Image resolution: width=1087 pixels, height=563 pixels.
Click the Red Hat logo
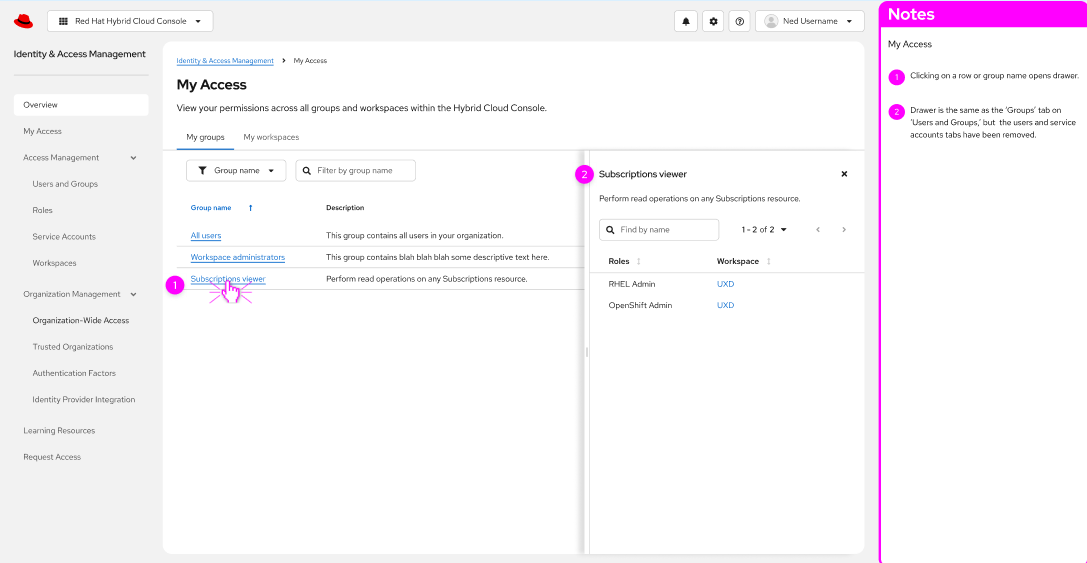coord(23,21)
